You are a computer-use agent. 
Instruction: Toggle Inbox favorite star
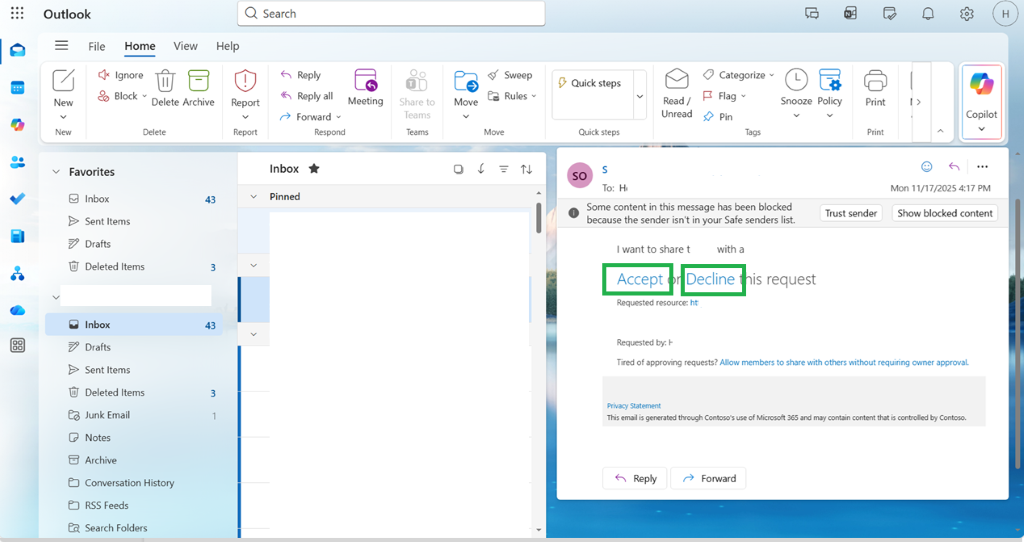314,168
